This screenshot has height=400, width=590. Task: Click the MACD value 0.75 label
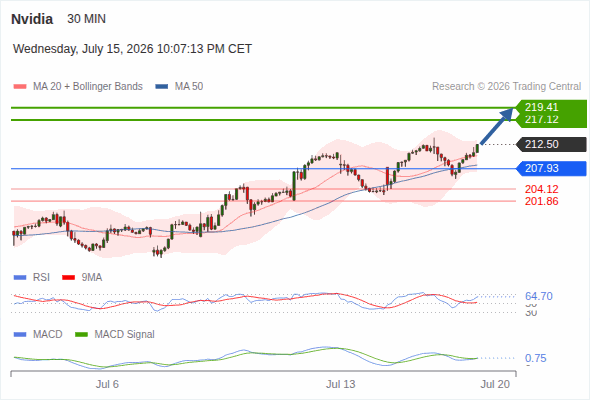pos(536,358)
